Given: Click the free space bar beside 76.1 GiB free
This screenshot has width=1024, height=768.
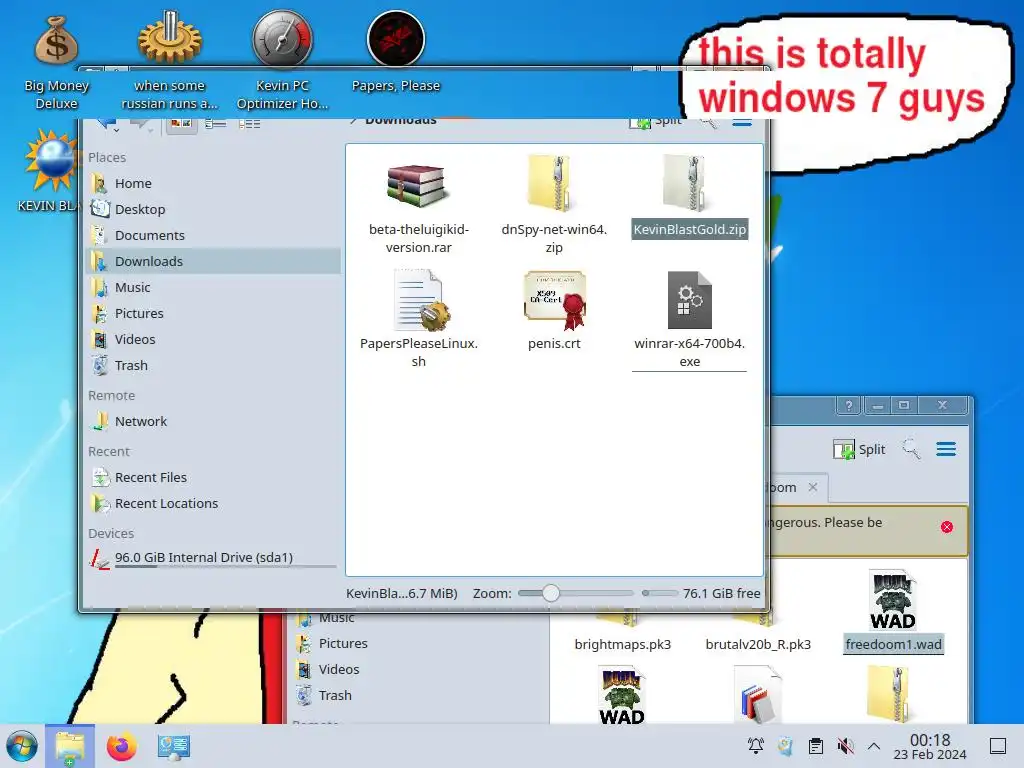Looking at the screenshot, I should pyautogui.click(x=660, y=593).
